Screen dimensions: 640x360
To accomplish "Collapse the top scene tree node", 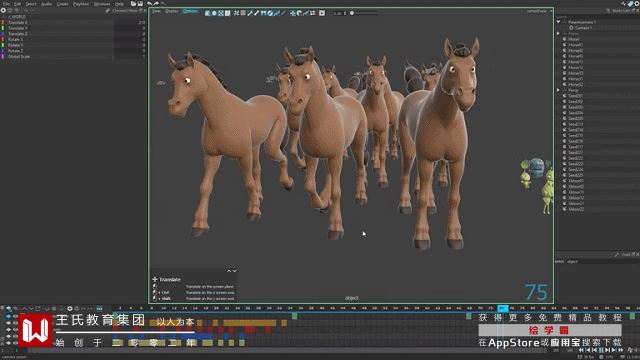I will coord(558,22).
